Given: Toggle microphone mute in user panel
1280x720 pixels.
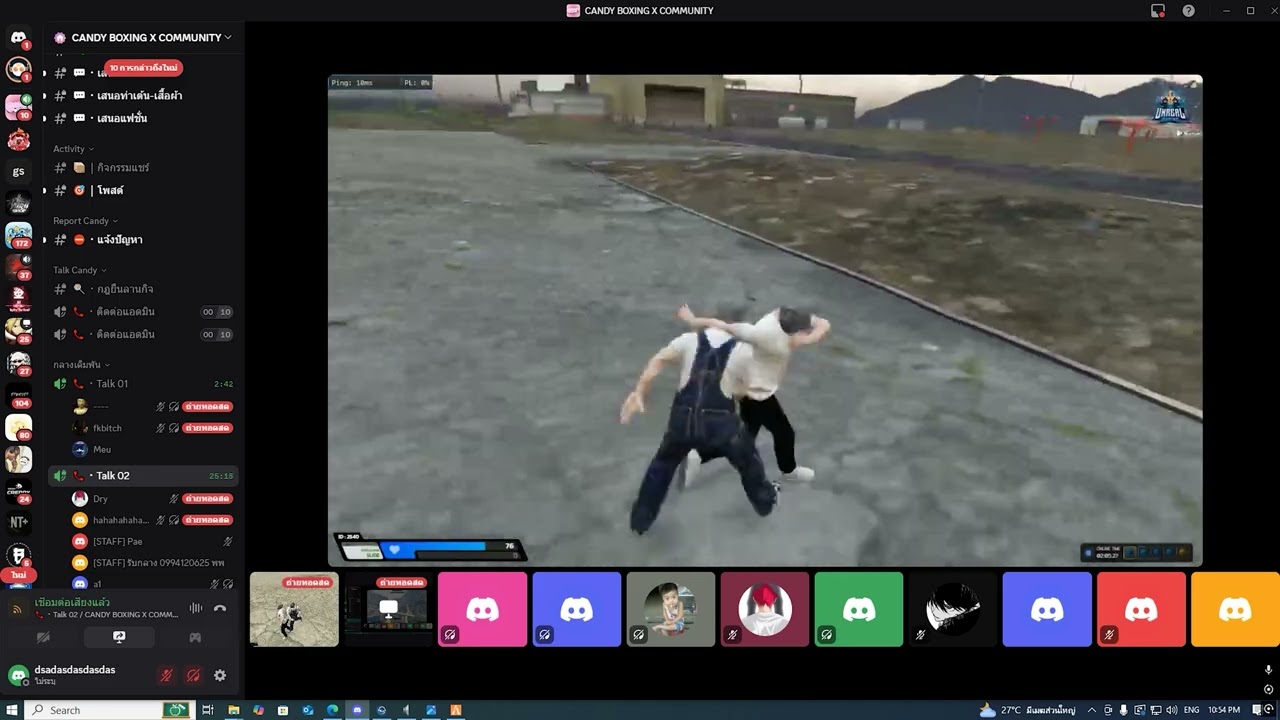Looking at the screenshot, I should point(167,675).
